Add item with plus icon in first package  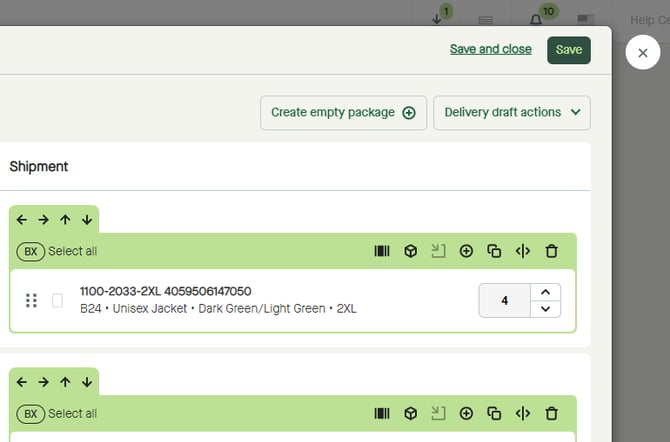coord(466,251)
